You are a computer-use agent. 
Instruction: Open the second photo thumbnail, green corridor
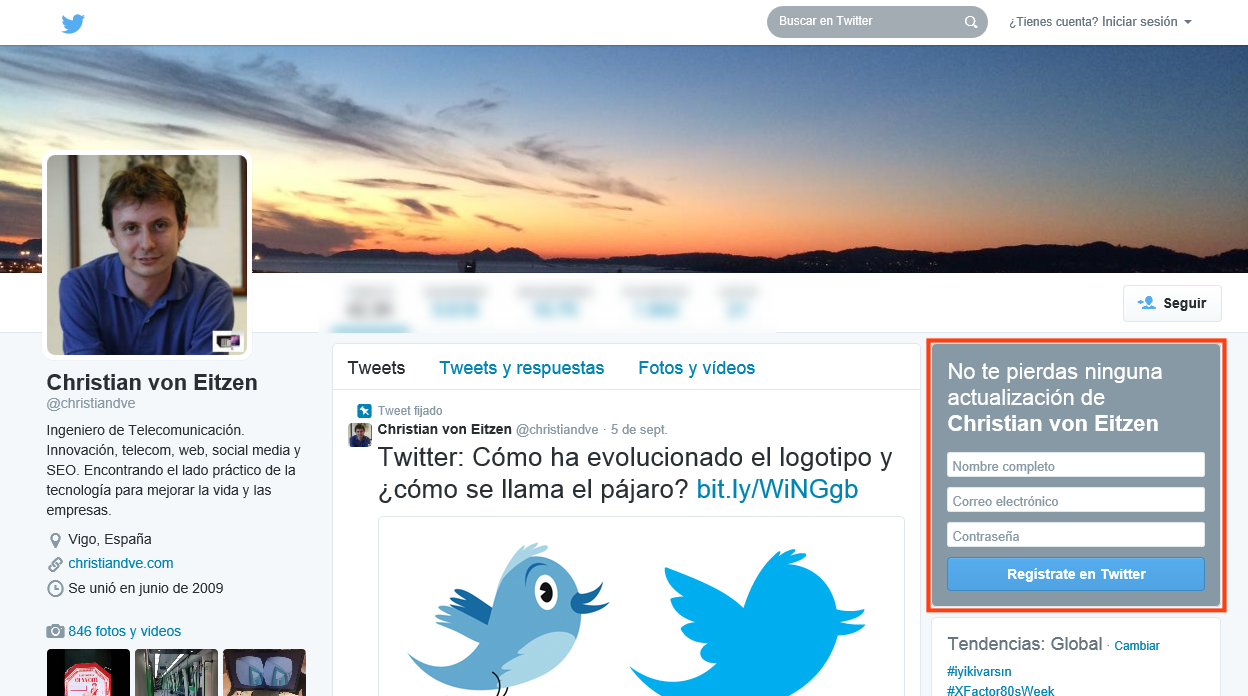click(x=176, y=672)
